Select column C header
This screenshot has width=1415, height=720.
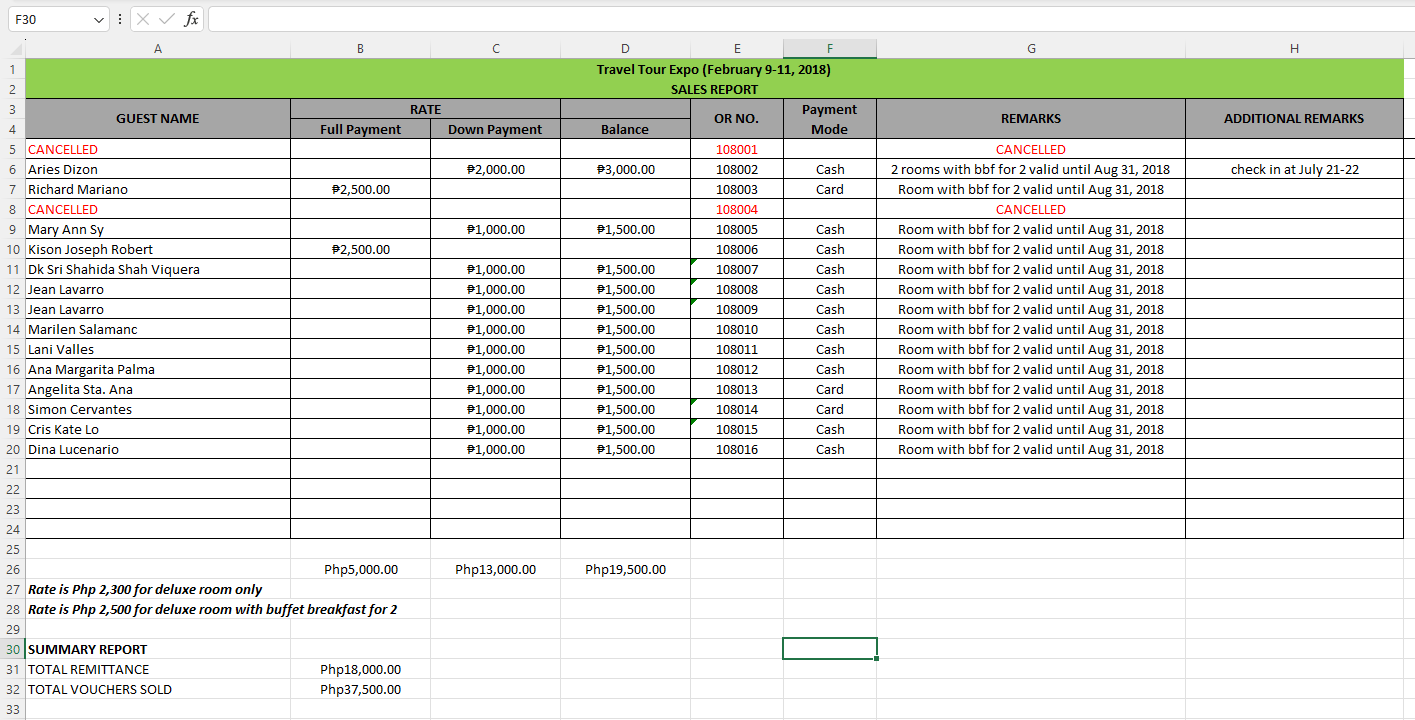coord(495,49)
